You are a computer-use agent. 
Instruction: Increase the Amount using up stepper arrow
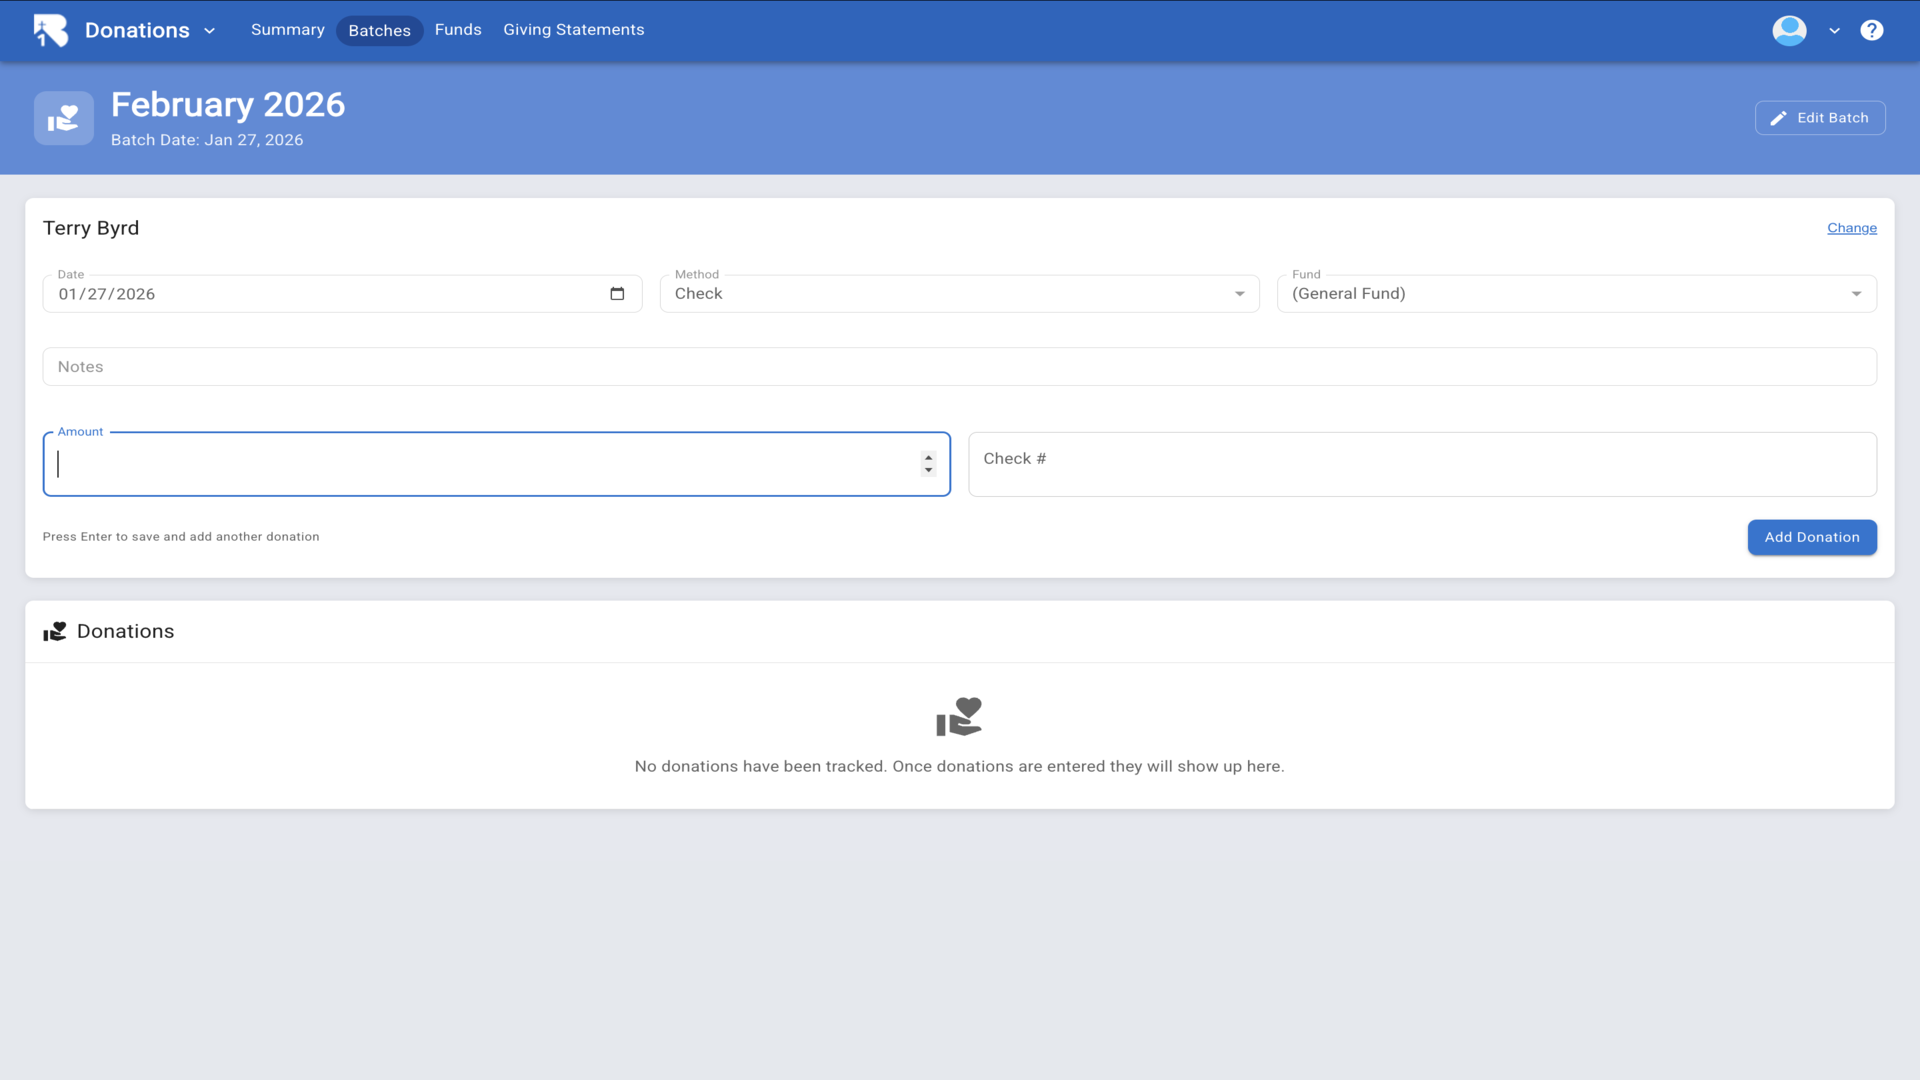[929, 458]
